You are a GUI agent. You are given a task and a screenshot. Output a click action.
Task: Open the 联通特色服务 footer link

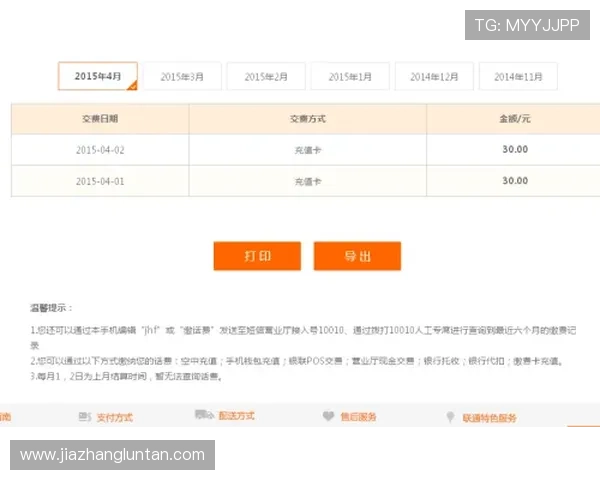click(489, 418)
